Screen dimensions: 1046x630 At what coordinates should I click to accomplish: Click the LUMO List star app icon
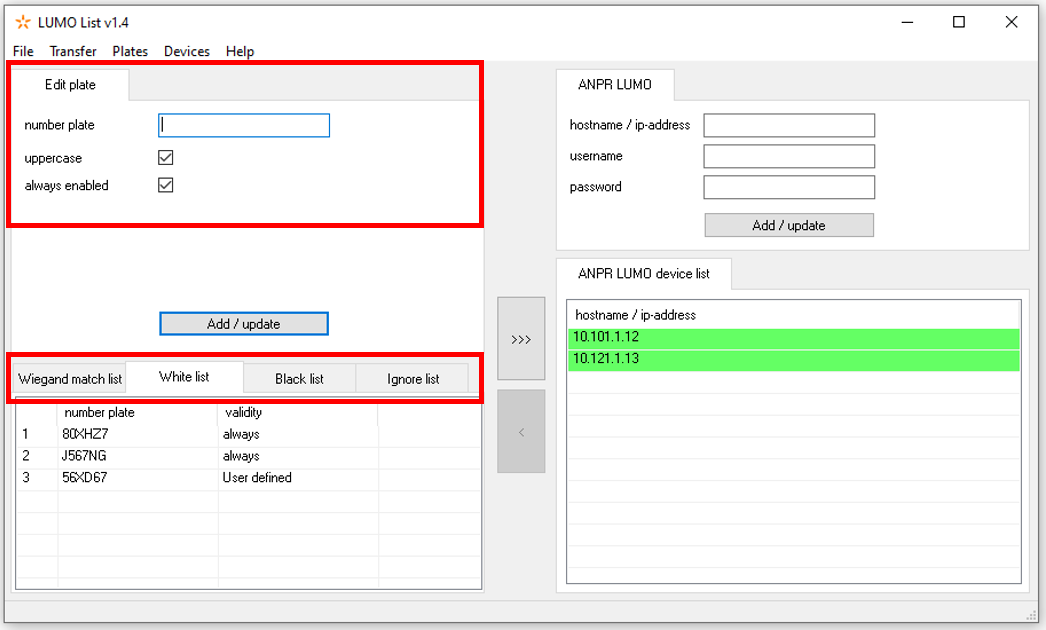tap(23, 23)
